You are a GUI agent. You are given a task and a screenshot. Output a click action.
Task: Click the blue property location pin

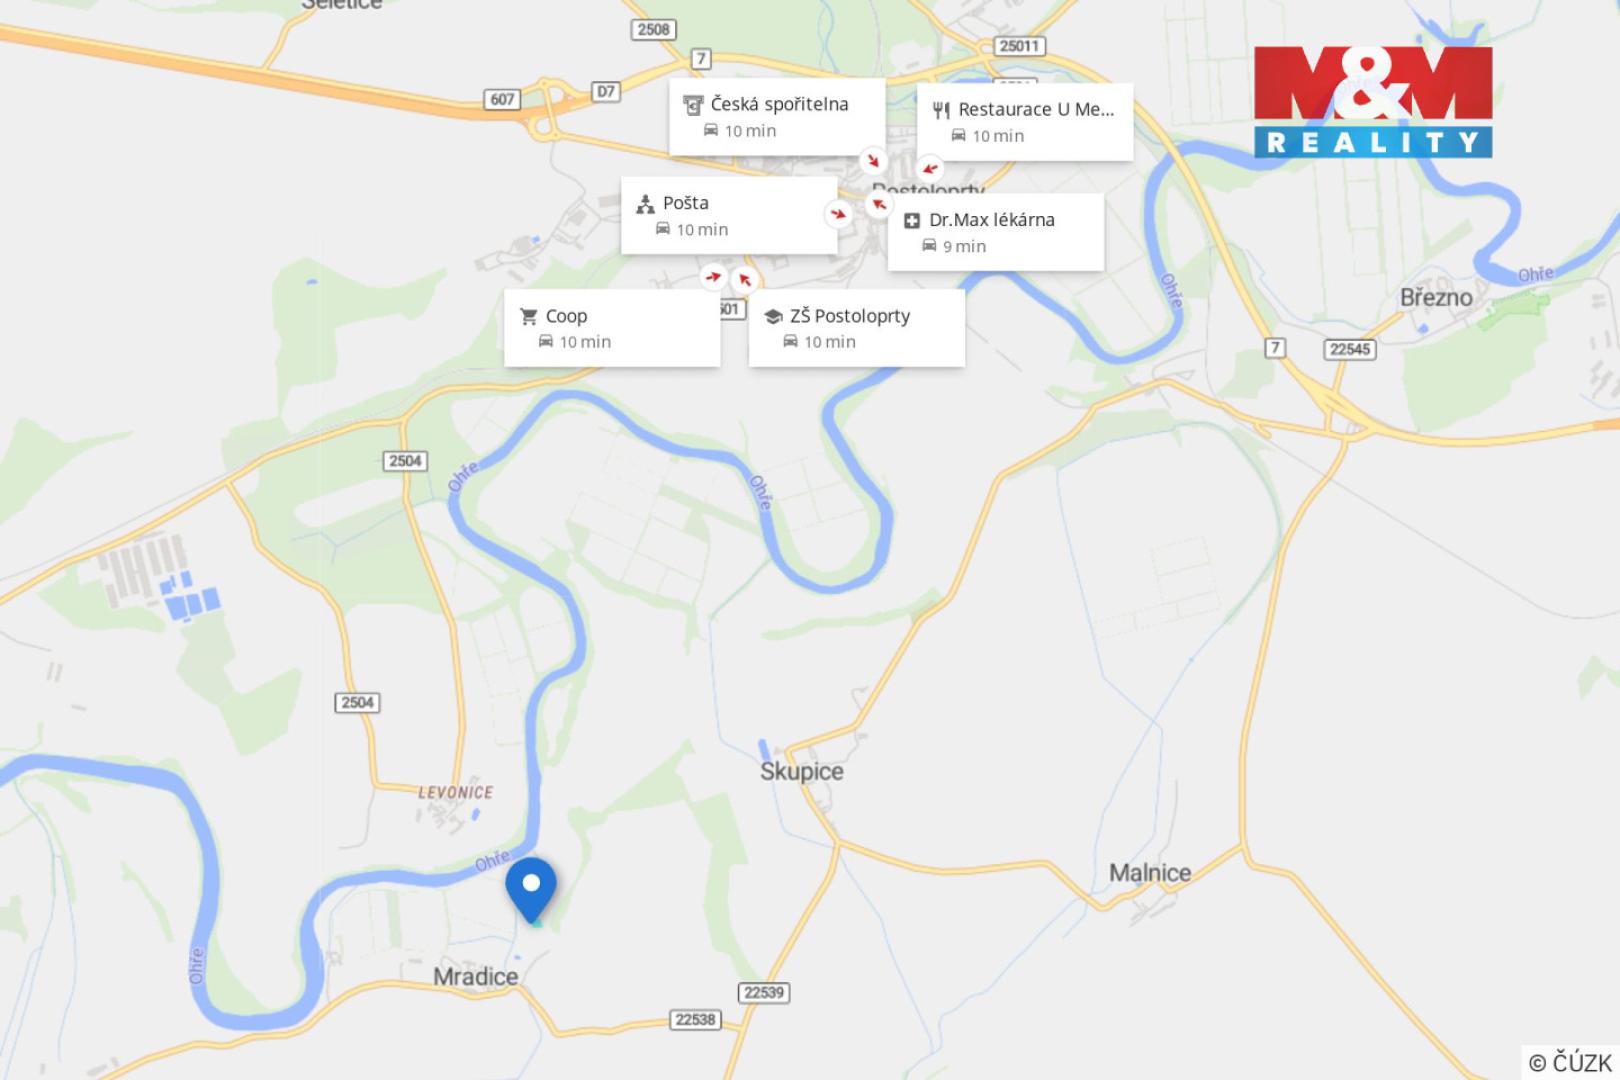[x=531, y=890]
